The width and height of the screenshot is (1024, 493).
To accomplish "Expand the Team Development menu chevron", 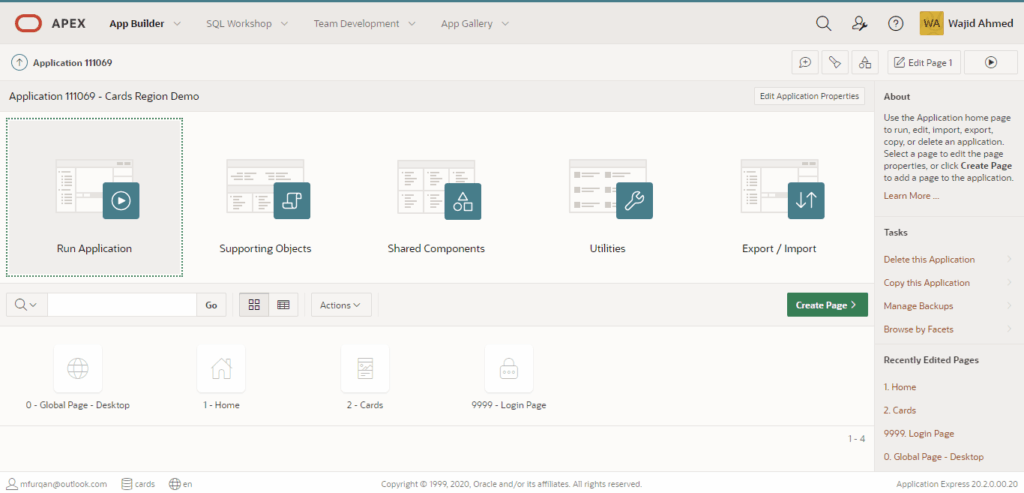I will [411, 24].
